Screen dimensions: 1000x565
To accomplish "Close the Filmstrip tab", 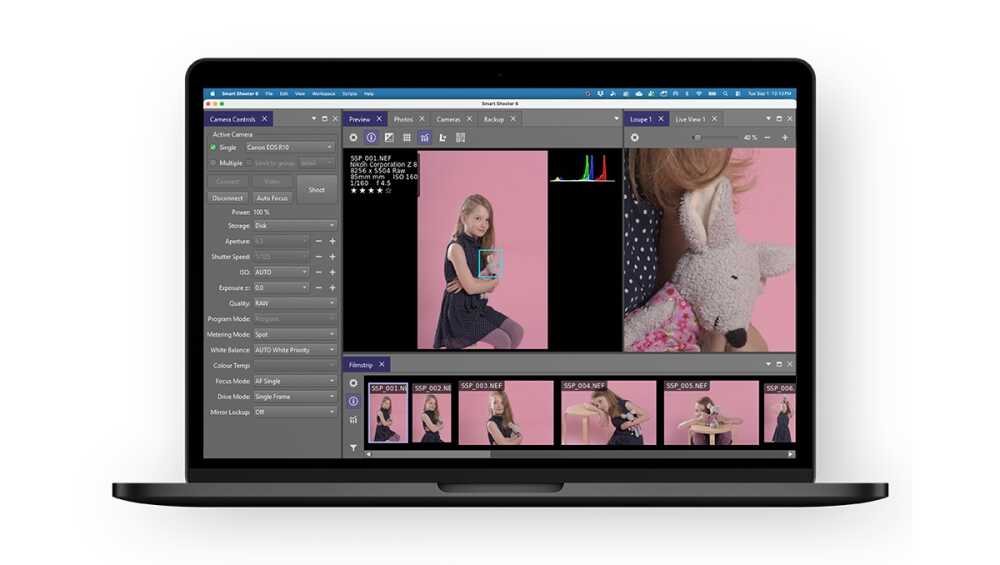I will coord(381,365).
